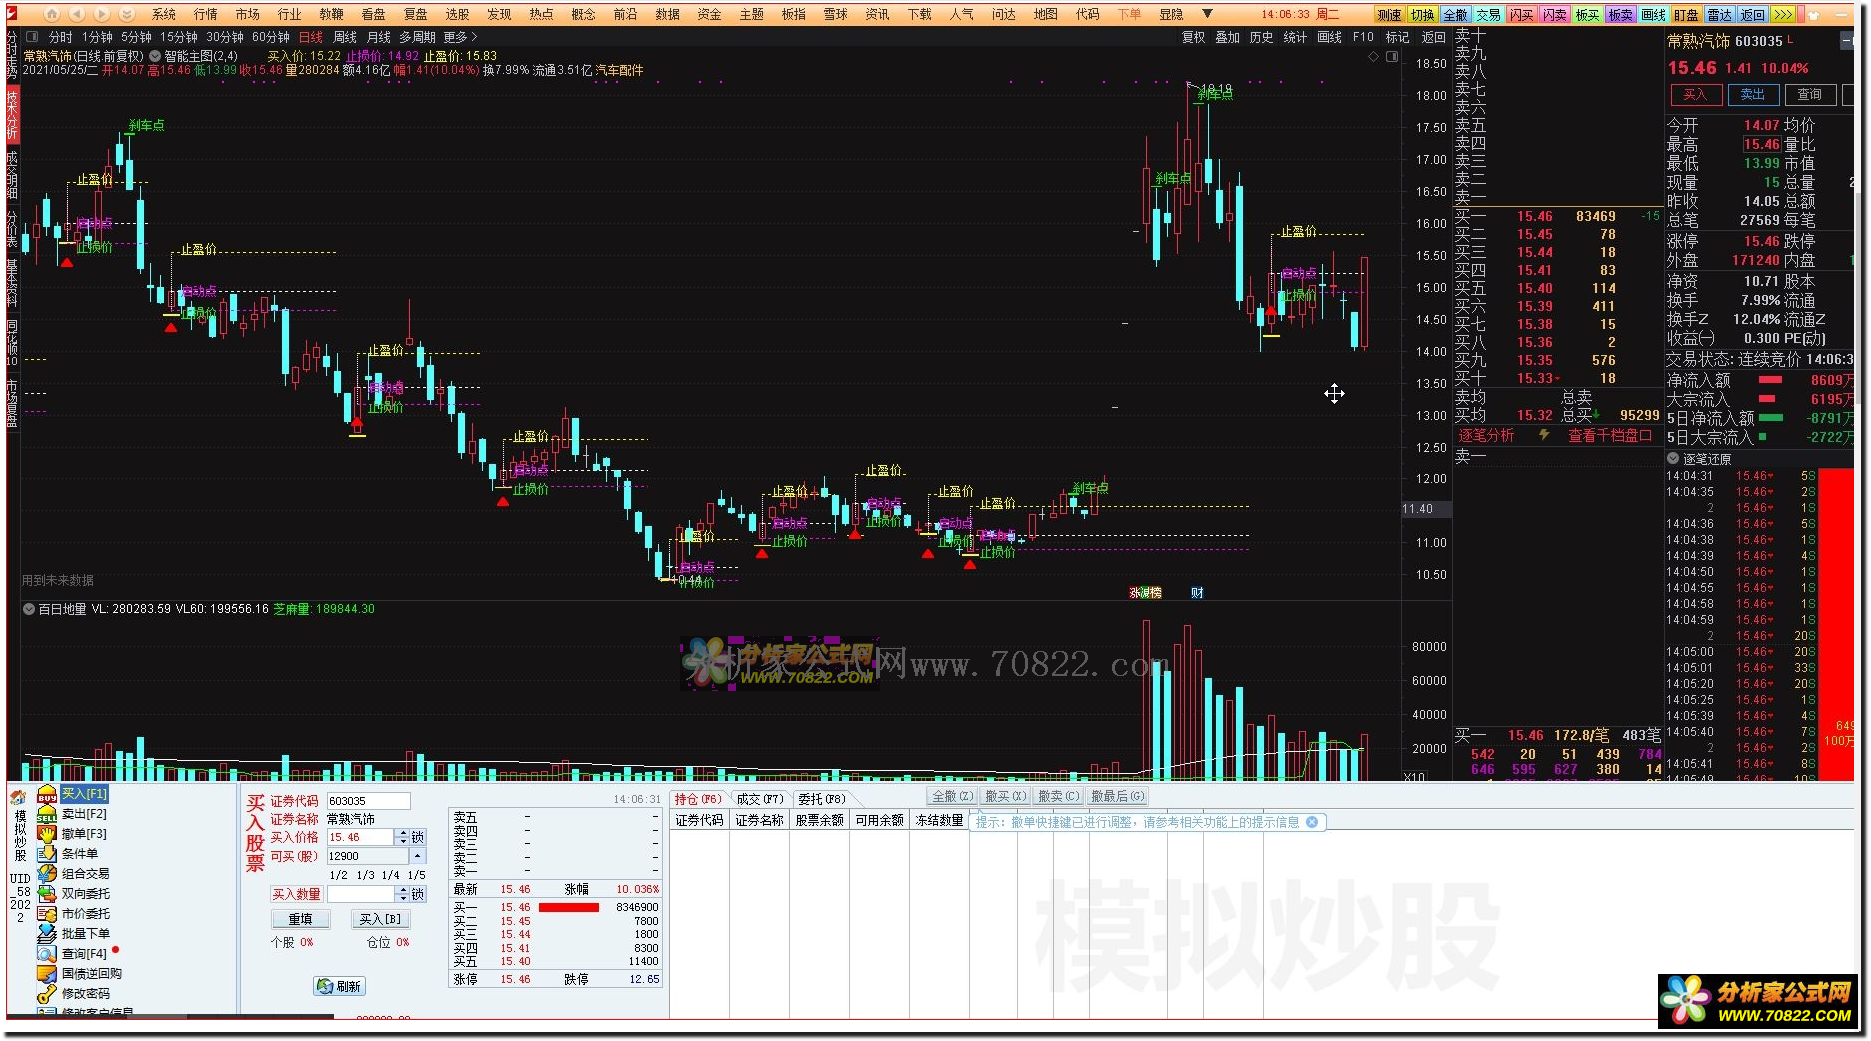Click the 全撤 blue shortcut button
Image resolution: width=1871 pixels, height=1041 pixels.
pyautogui.click(x=1455, y=15)
